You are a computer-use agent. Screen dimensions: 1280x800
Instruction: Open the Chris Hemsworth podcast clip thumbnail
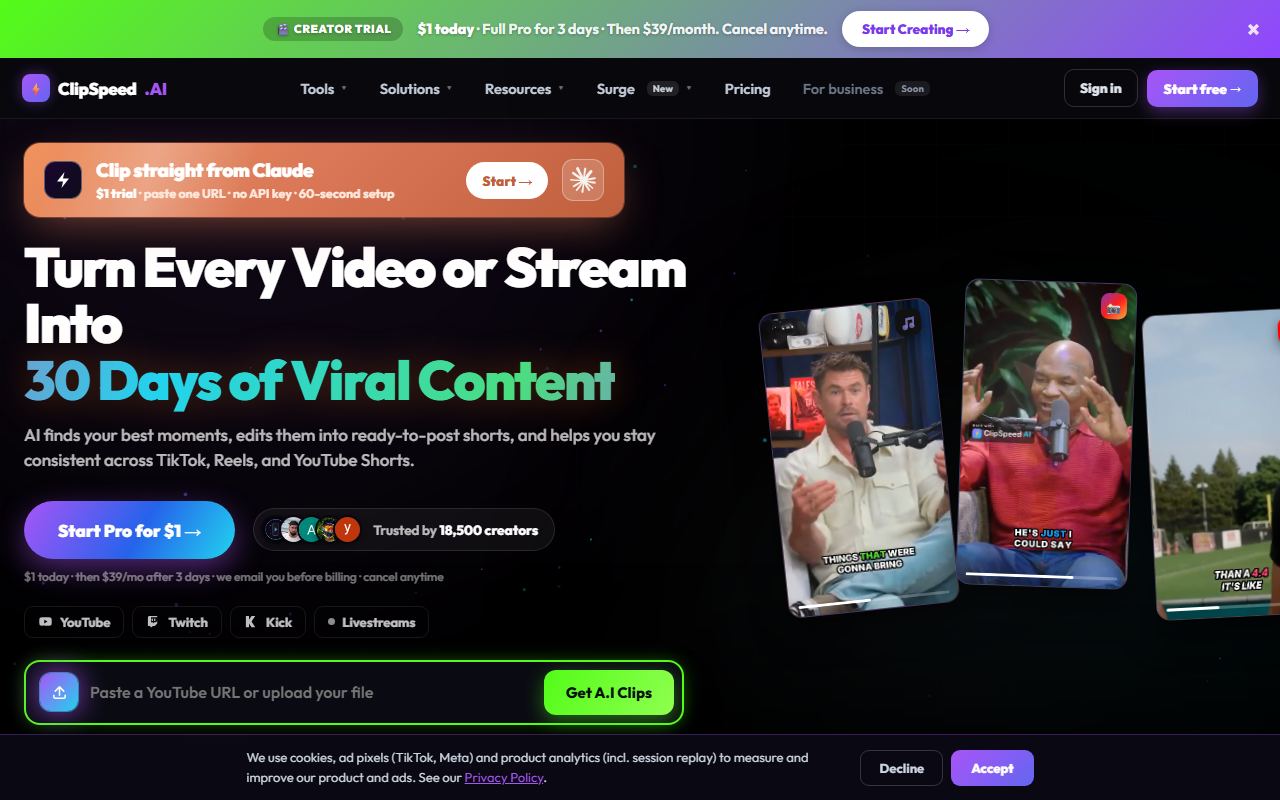(859, 457)
